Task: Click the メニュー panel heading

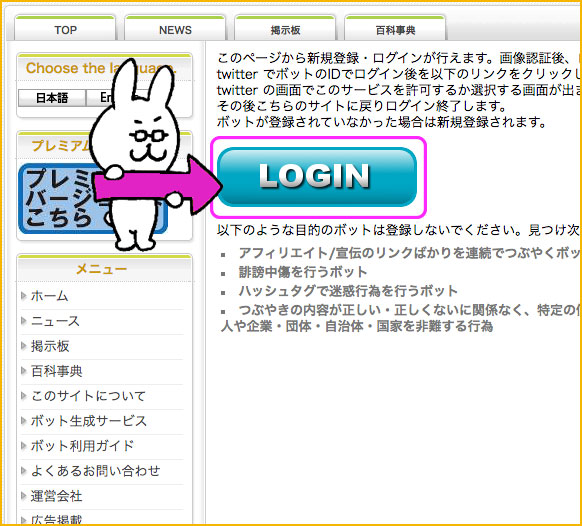Action: [102, 269]
